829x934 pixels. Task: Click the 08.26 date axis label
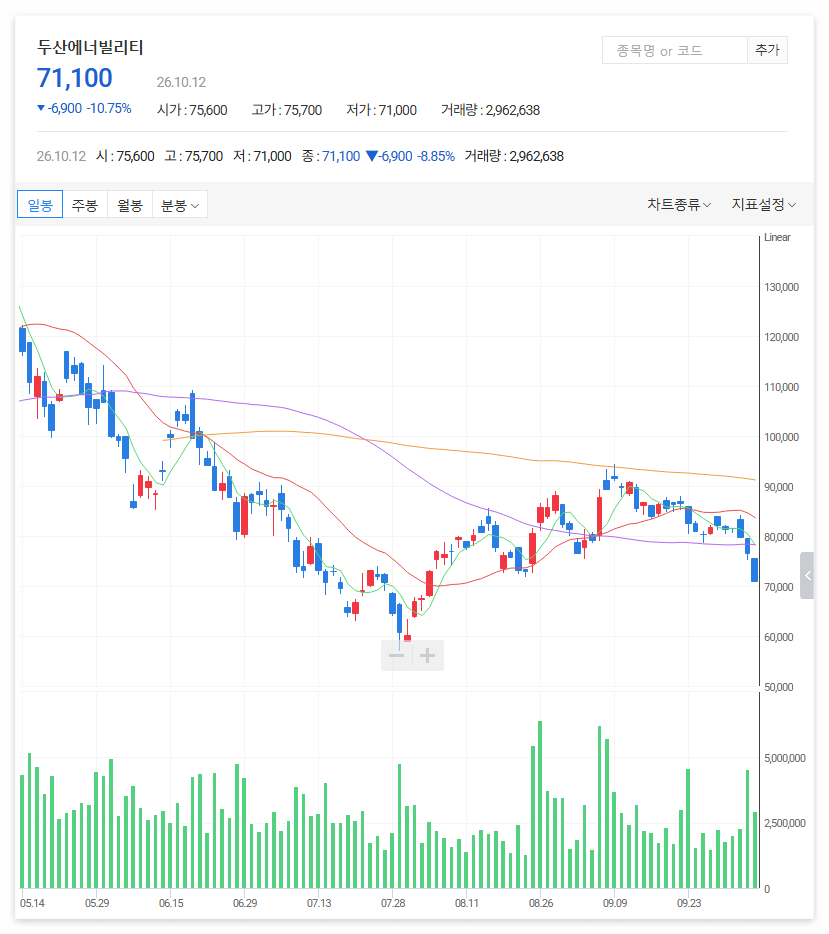[x=541, y=903]
